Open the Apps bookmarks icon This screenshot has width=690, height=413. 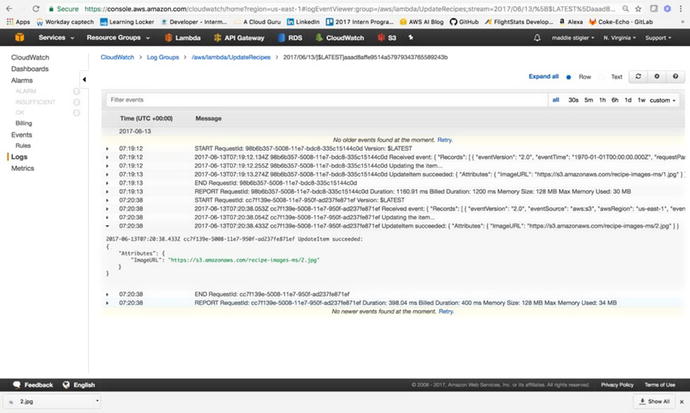coord(18,22)
